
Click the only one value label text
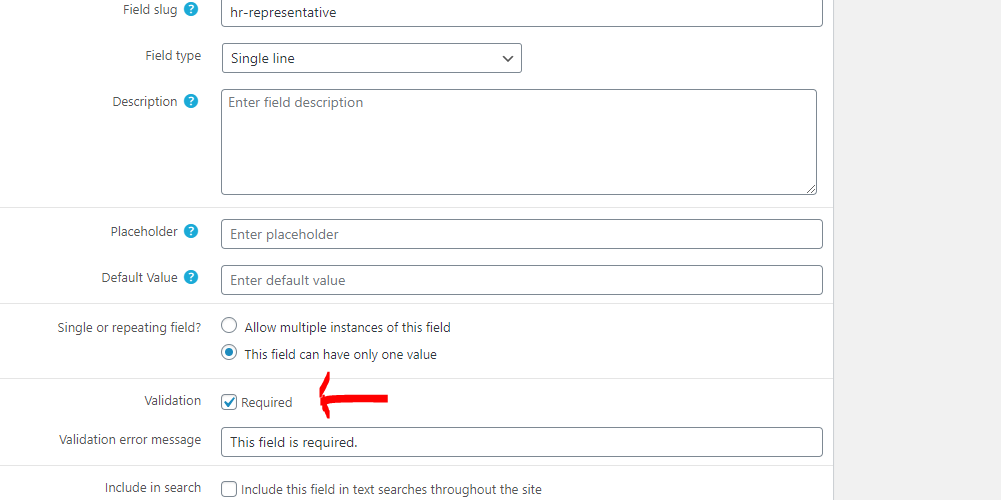tap(340, 354)
